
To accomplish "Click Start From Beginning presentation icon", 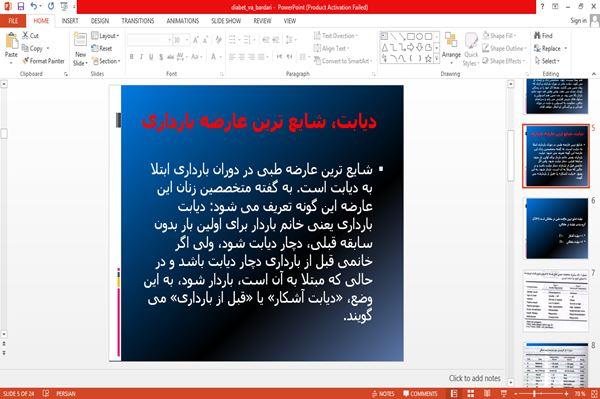I will 64,6.
